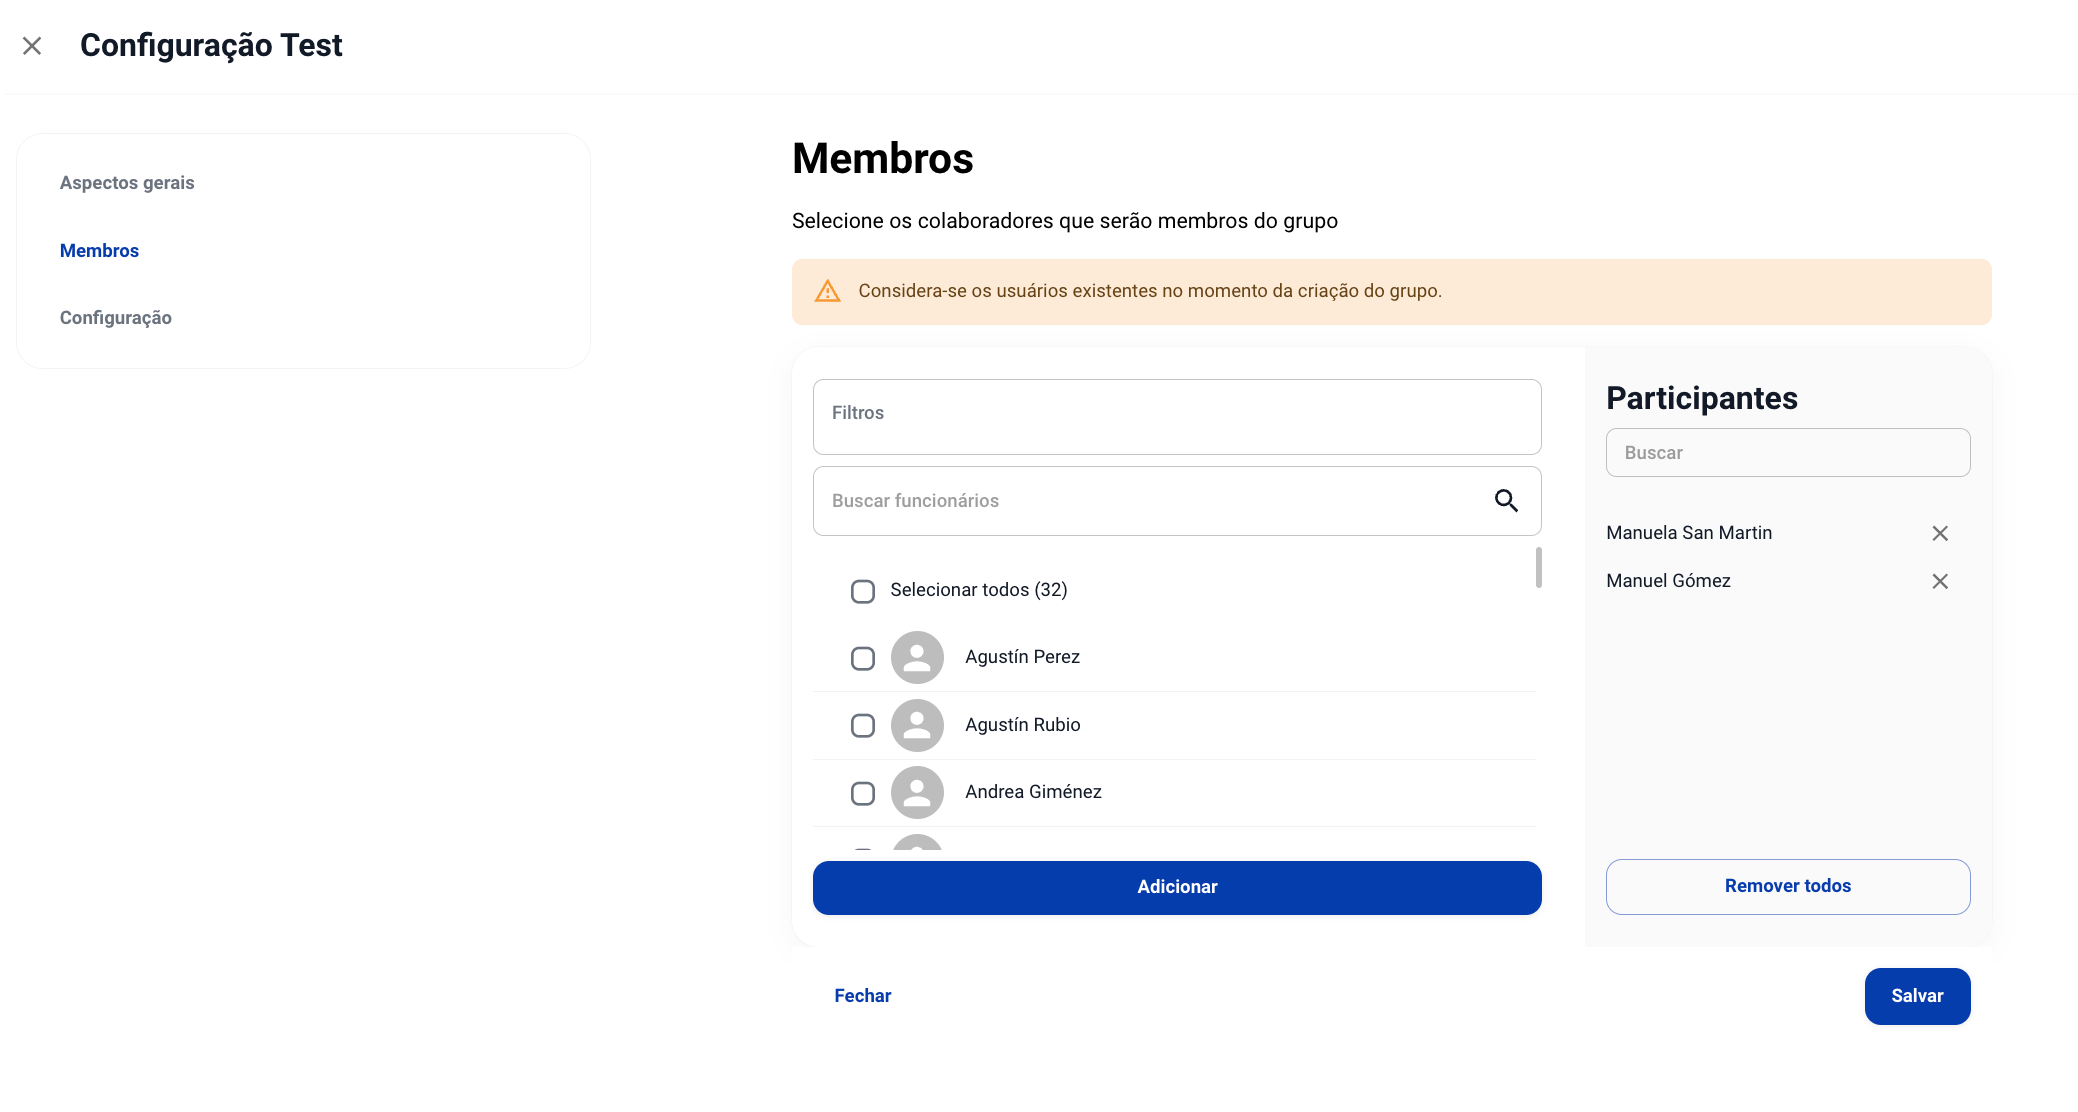Check the Selecionar todos (32) checkbox
The image size is (2078, 1112).
pos(863,591)
